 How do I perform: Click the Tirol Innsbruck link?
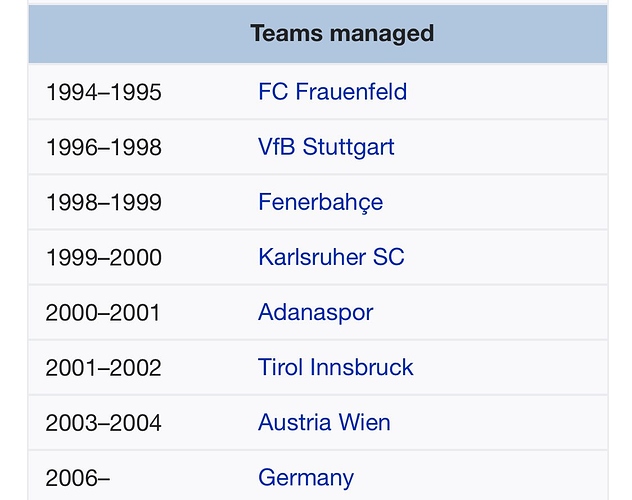335,367
